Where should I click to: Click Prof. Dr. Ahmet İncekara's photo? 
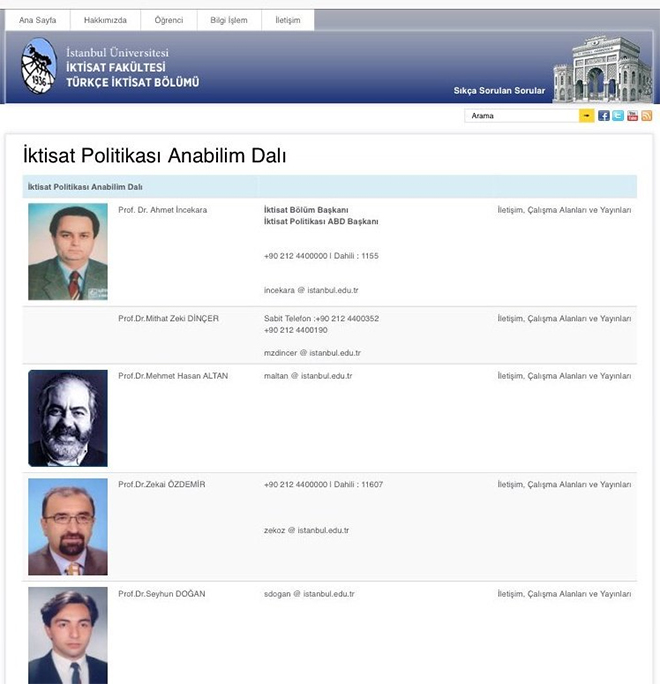pyautogui.click(x=68, y=252)
